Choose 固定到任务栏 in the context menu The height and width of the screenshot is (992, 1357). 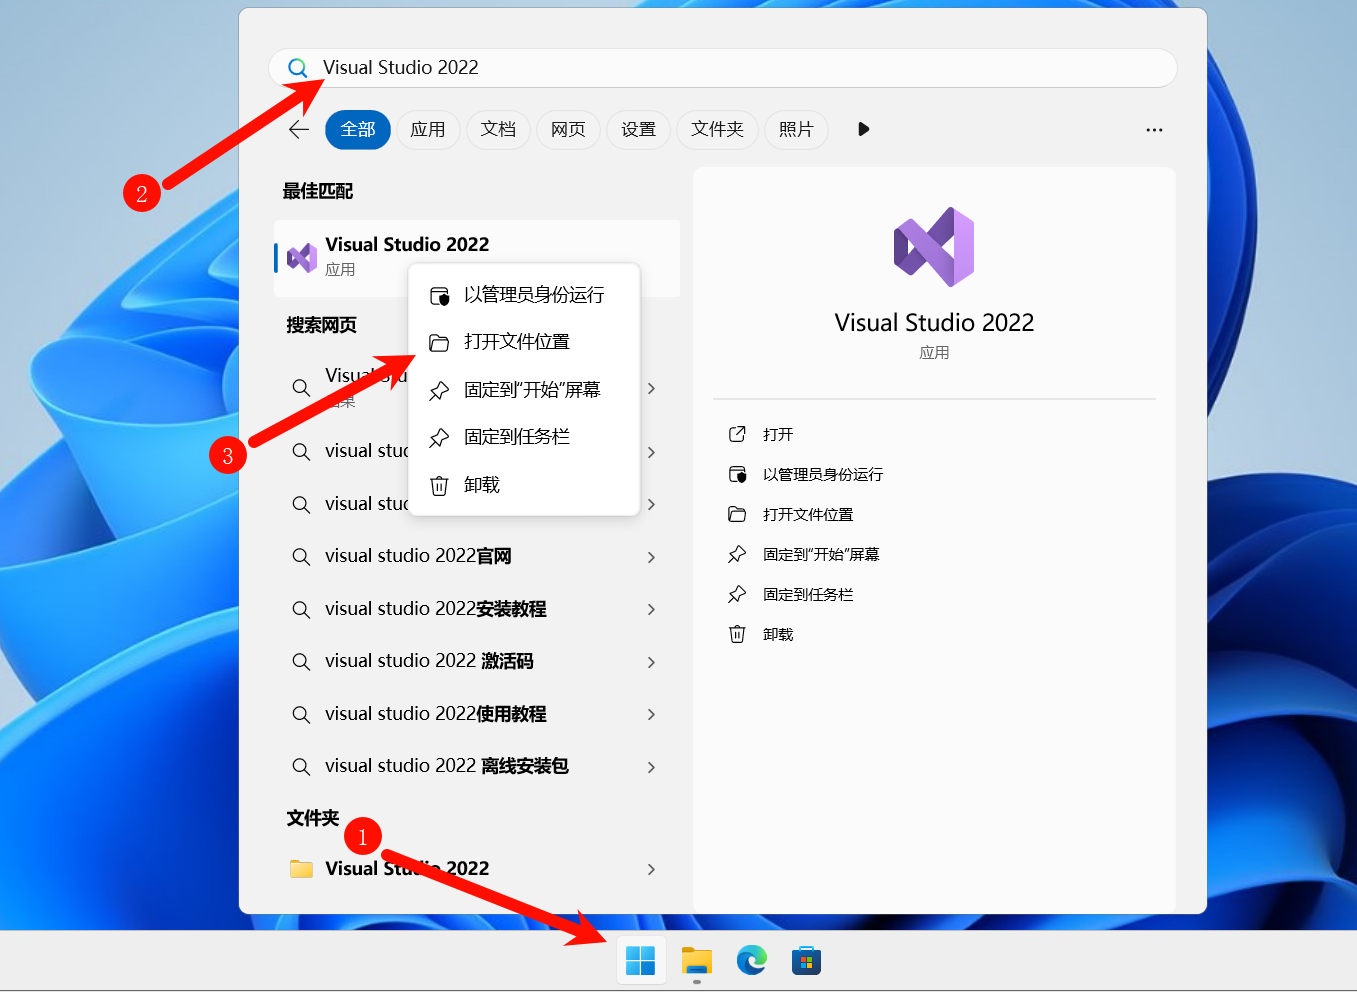coord(524,437)
